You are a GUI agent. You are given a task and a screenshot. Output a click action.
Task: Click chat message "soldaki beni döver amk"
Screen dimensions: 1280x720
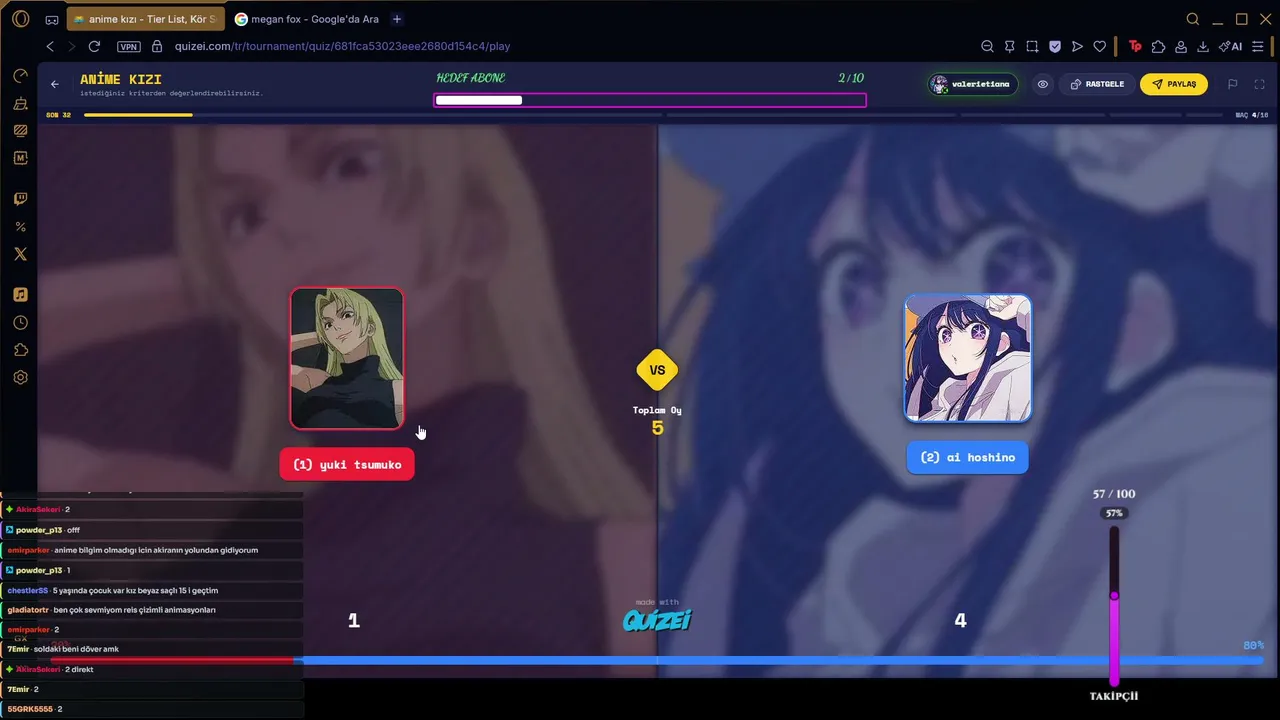click(x=76, y=649)
